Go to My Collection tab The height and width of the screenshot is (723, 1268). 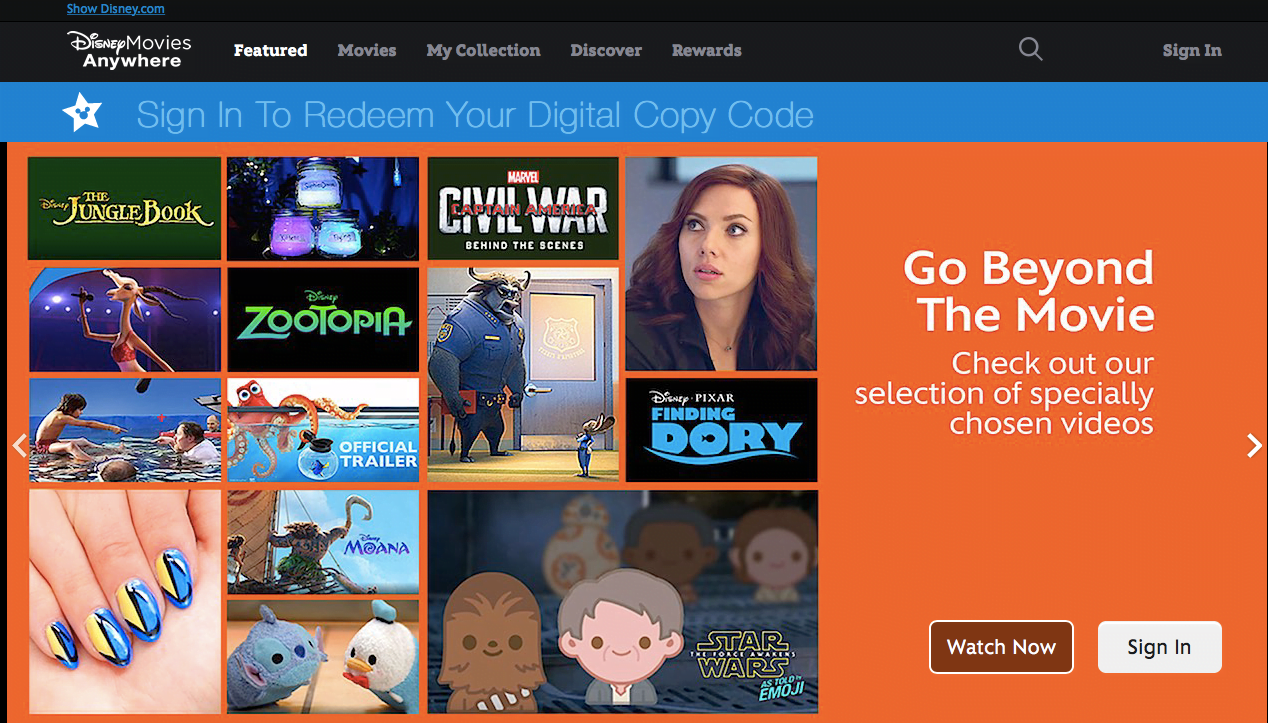tap(483, 50)
